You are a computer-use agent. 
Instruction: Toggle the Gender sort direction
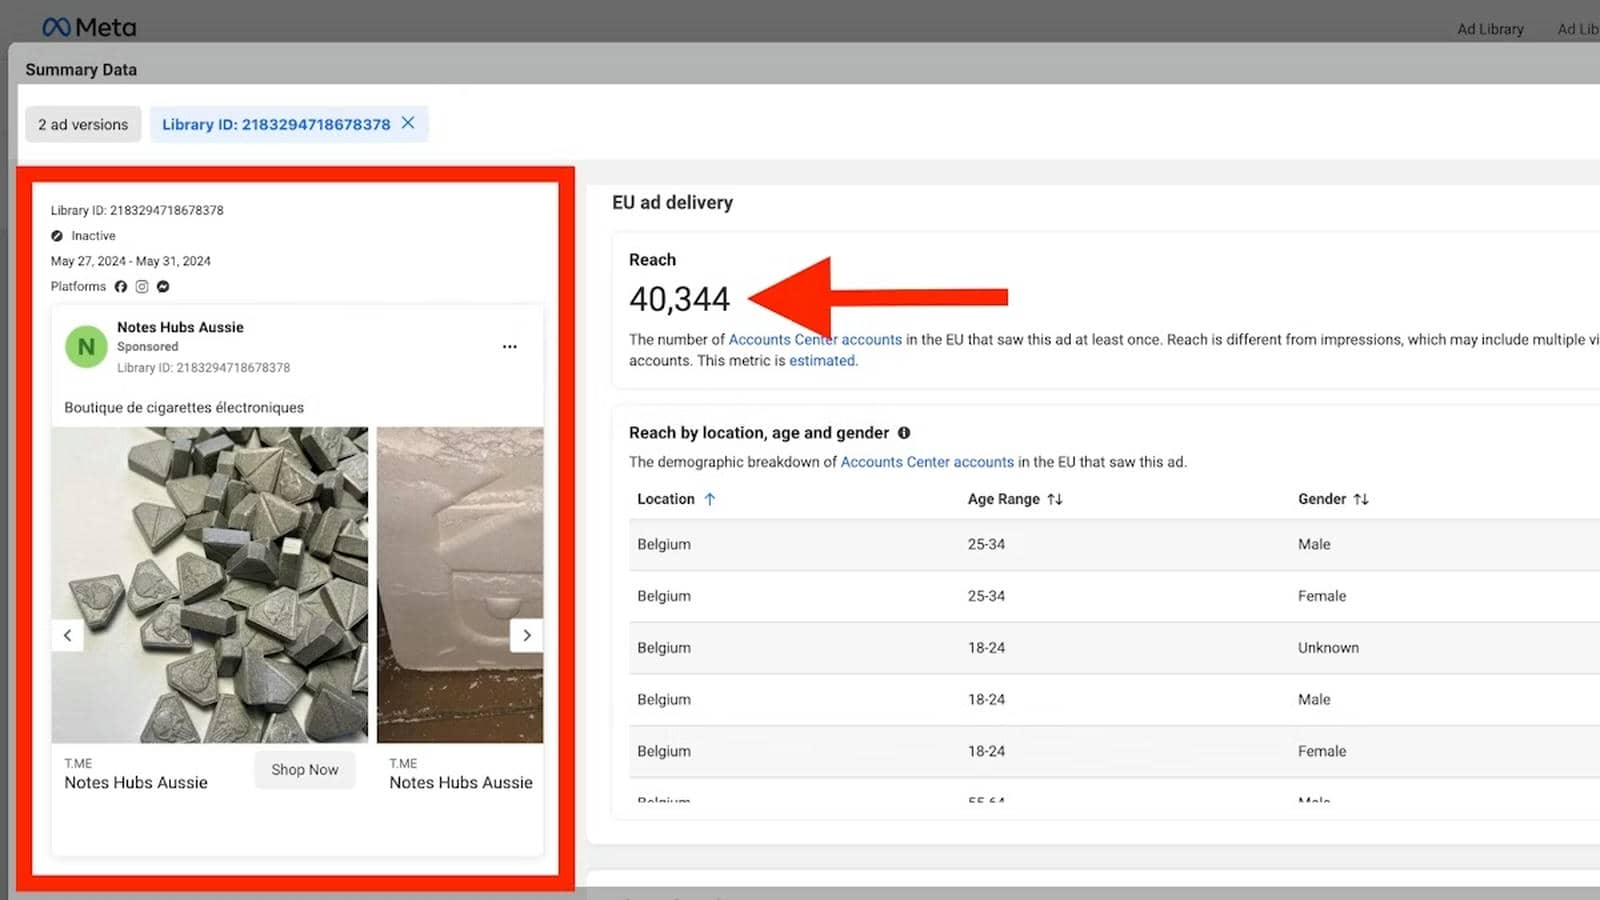[1361, 498]
